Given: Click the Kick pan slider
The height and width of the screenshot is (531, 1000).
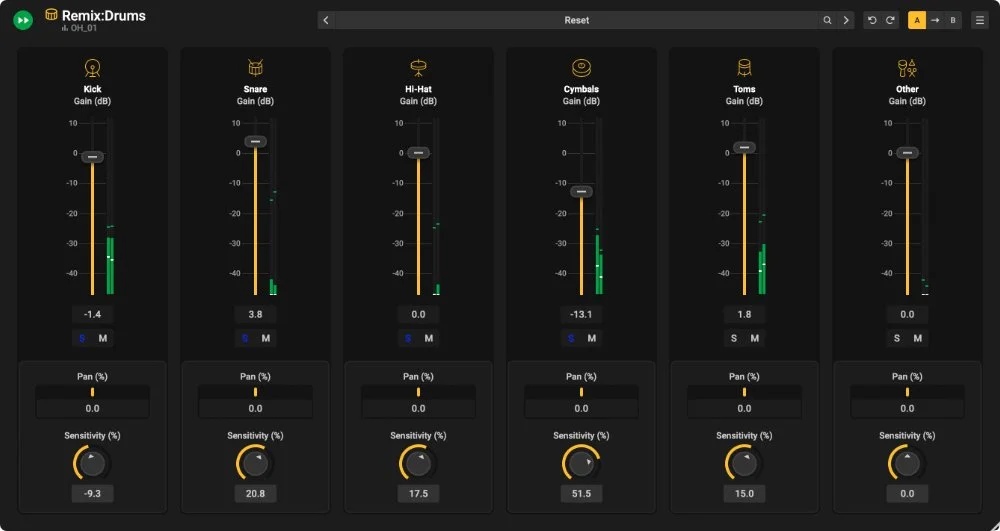Looking at the screenshot, I should [92, 392].
